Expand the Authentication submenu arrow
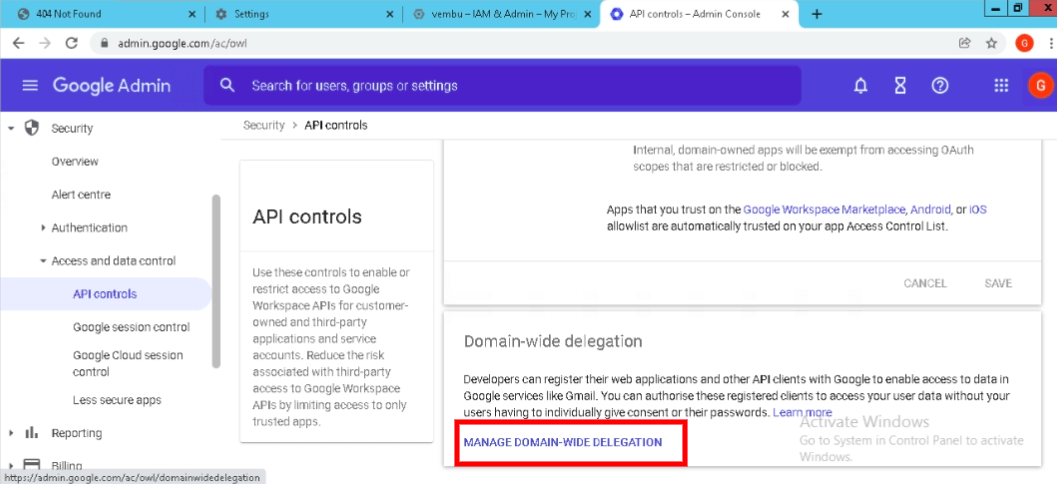This screenshot has width=1057, height=484. pyautogui.click(x=43, y=229)
